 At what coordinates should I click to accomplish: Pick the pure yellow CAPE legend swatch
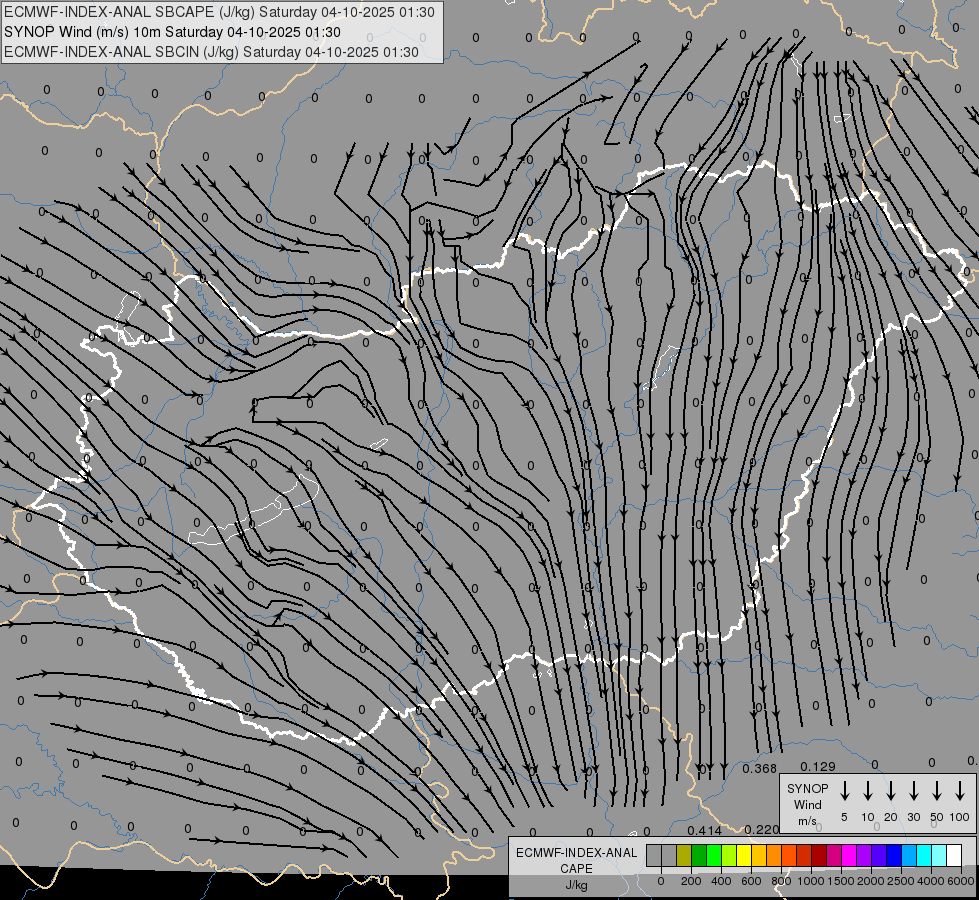(744, 855)
